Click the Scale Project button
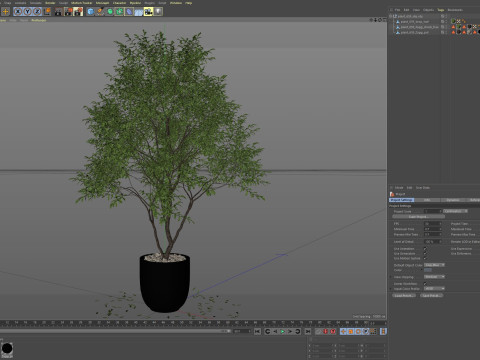The height and width of the screenshot is (360, 480). point(418,217)
